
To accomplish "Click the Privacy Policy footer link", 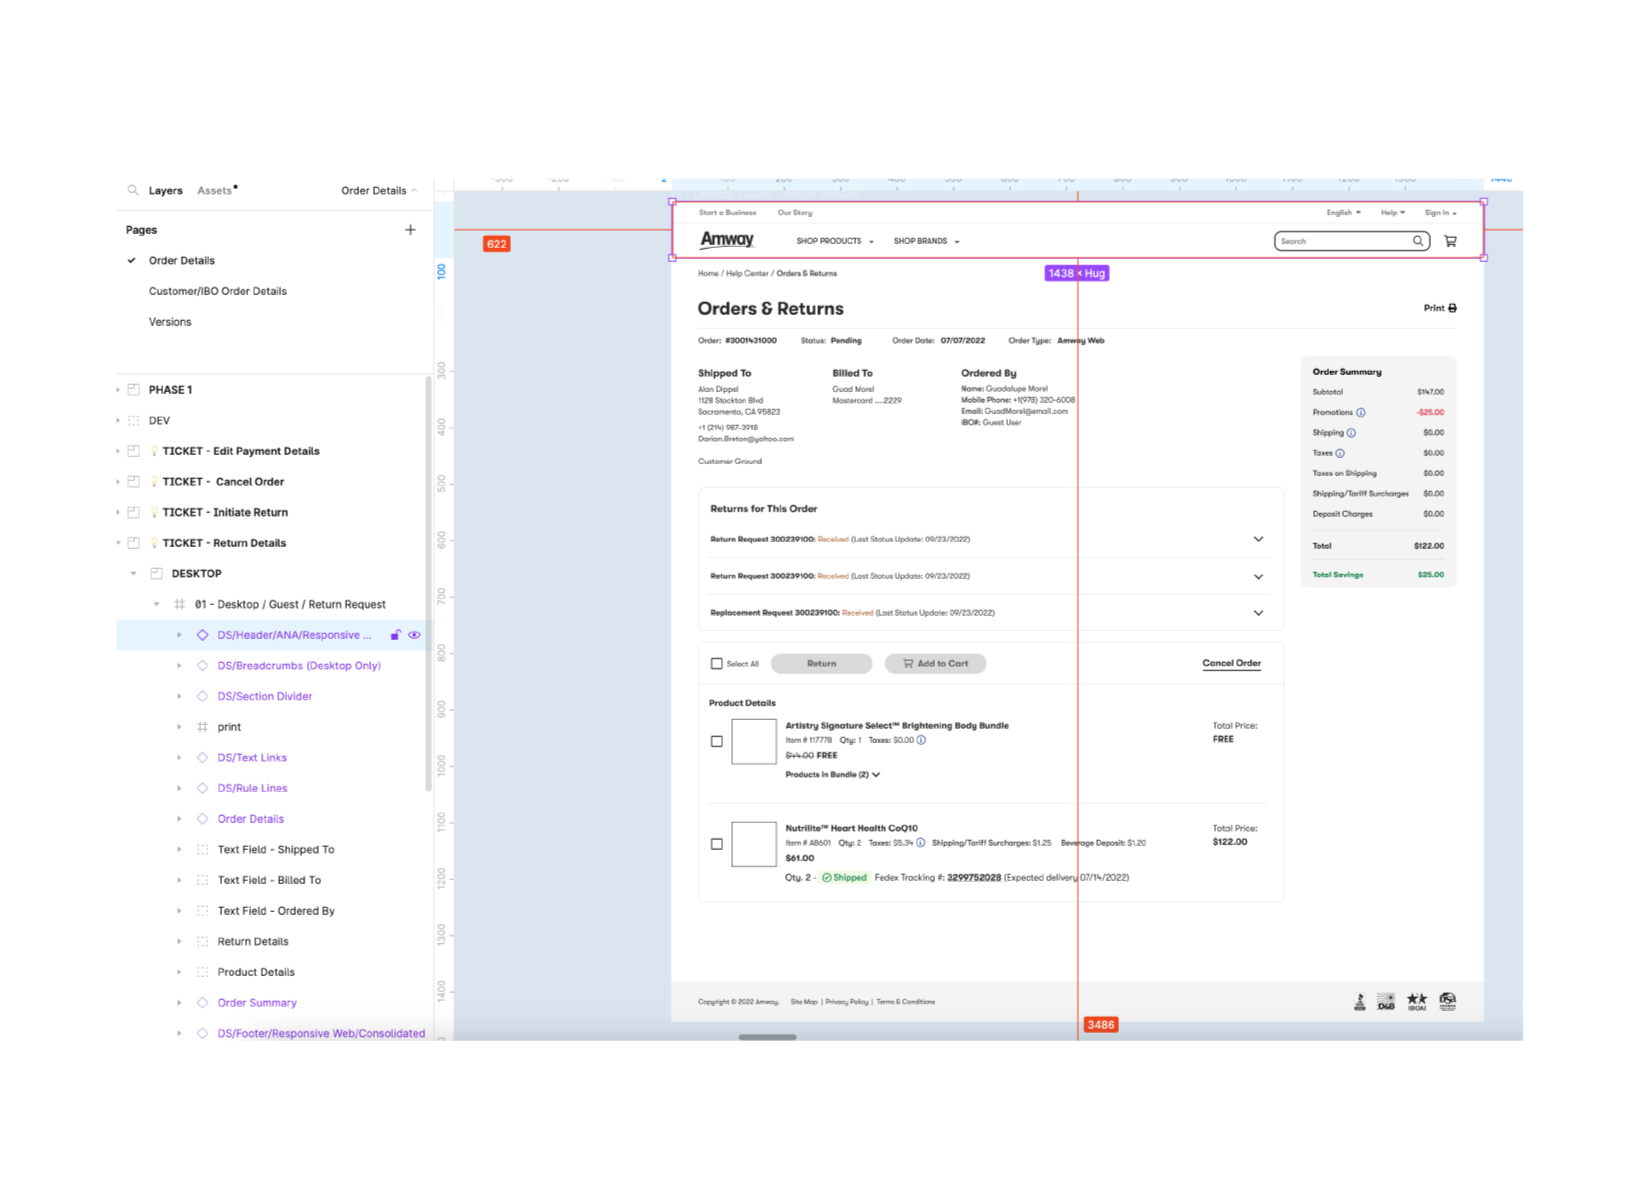I will (847, 1002).
